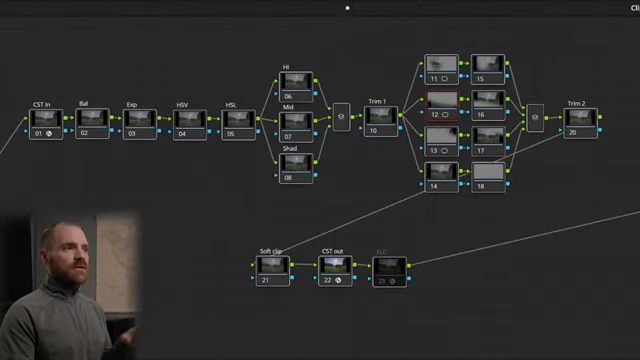Click the blue key output of node 21

click(x=292, y=278)
